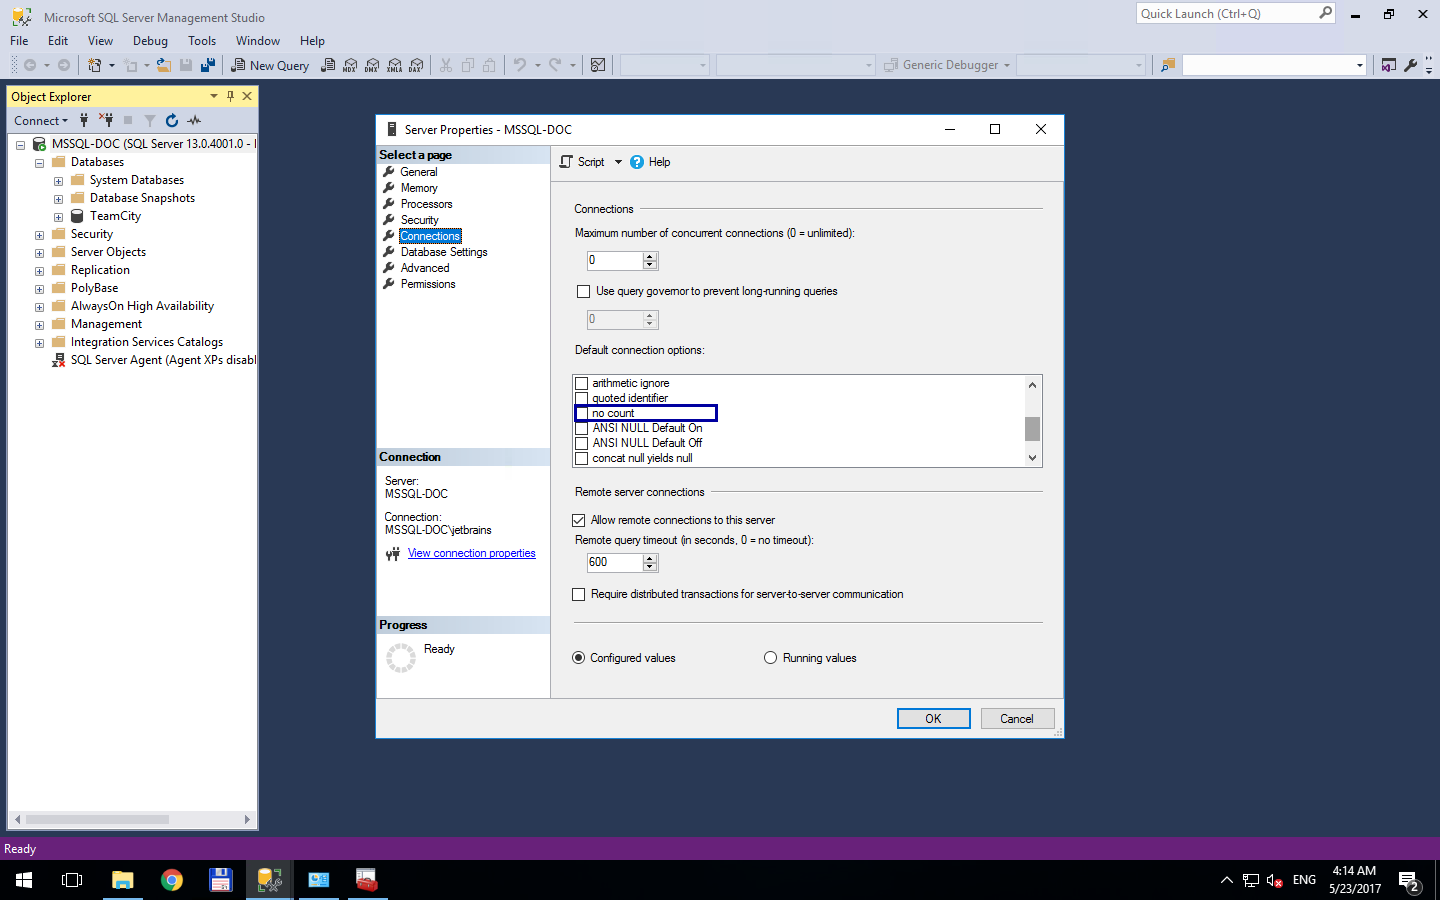Image resolution: width=1440 pixels, height=900 pixels.
Task: Click the Save All toolbar icon
Action: click(x=208, y=65)
